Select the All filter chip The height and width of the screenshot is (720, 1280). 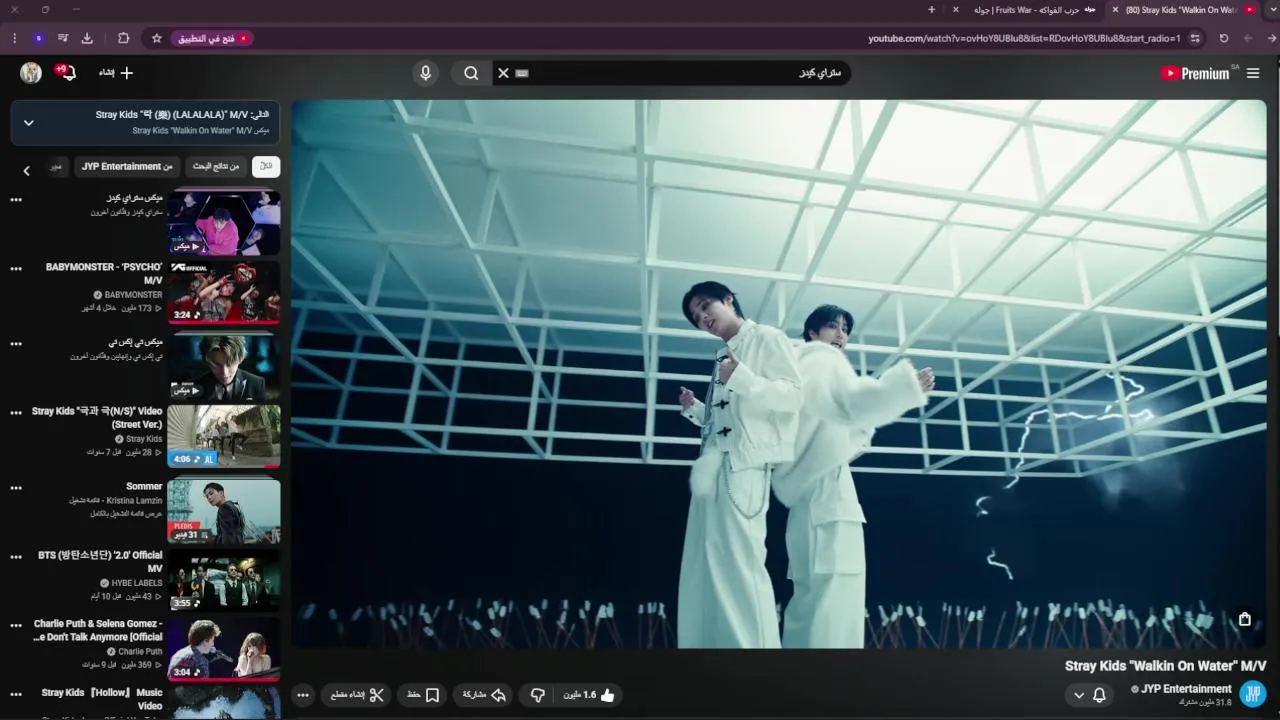tap(265, 167)
